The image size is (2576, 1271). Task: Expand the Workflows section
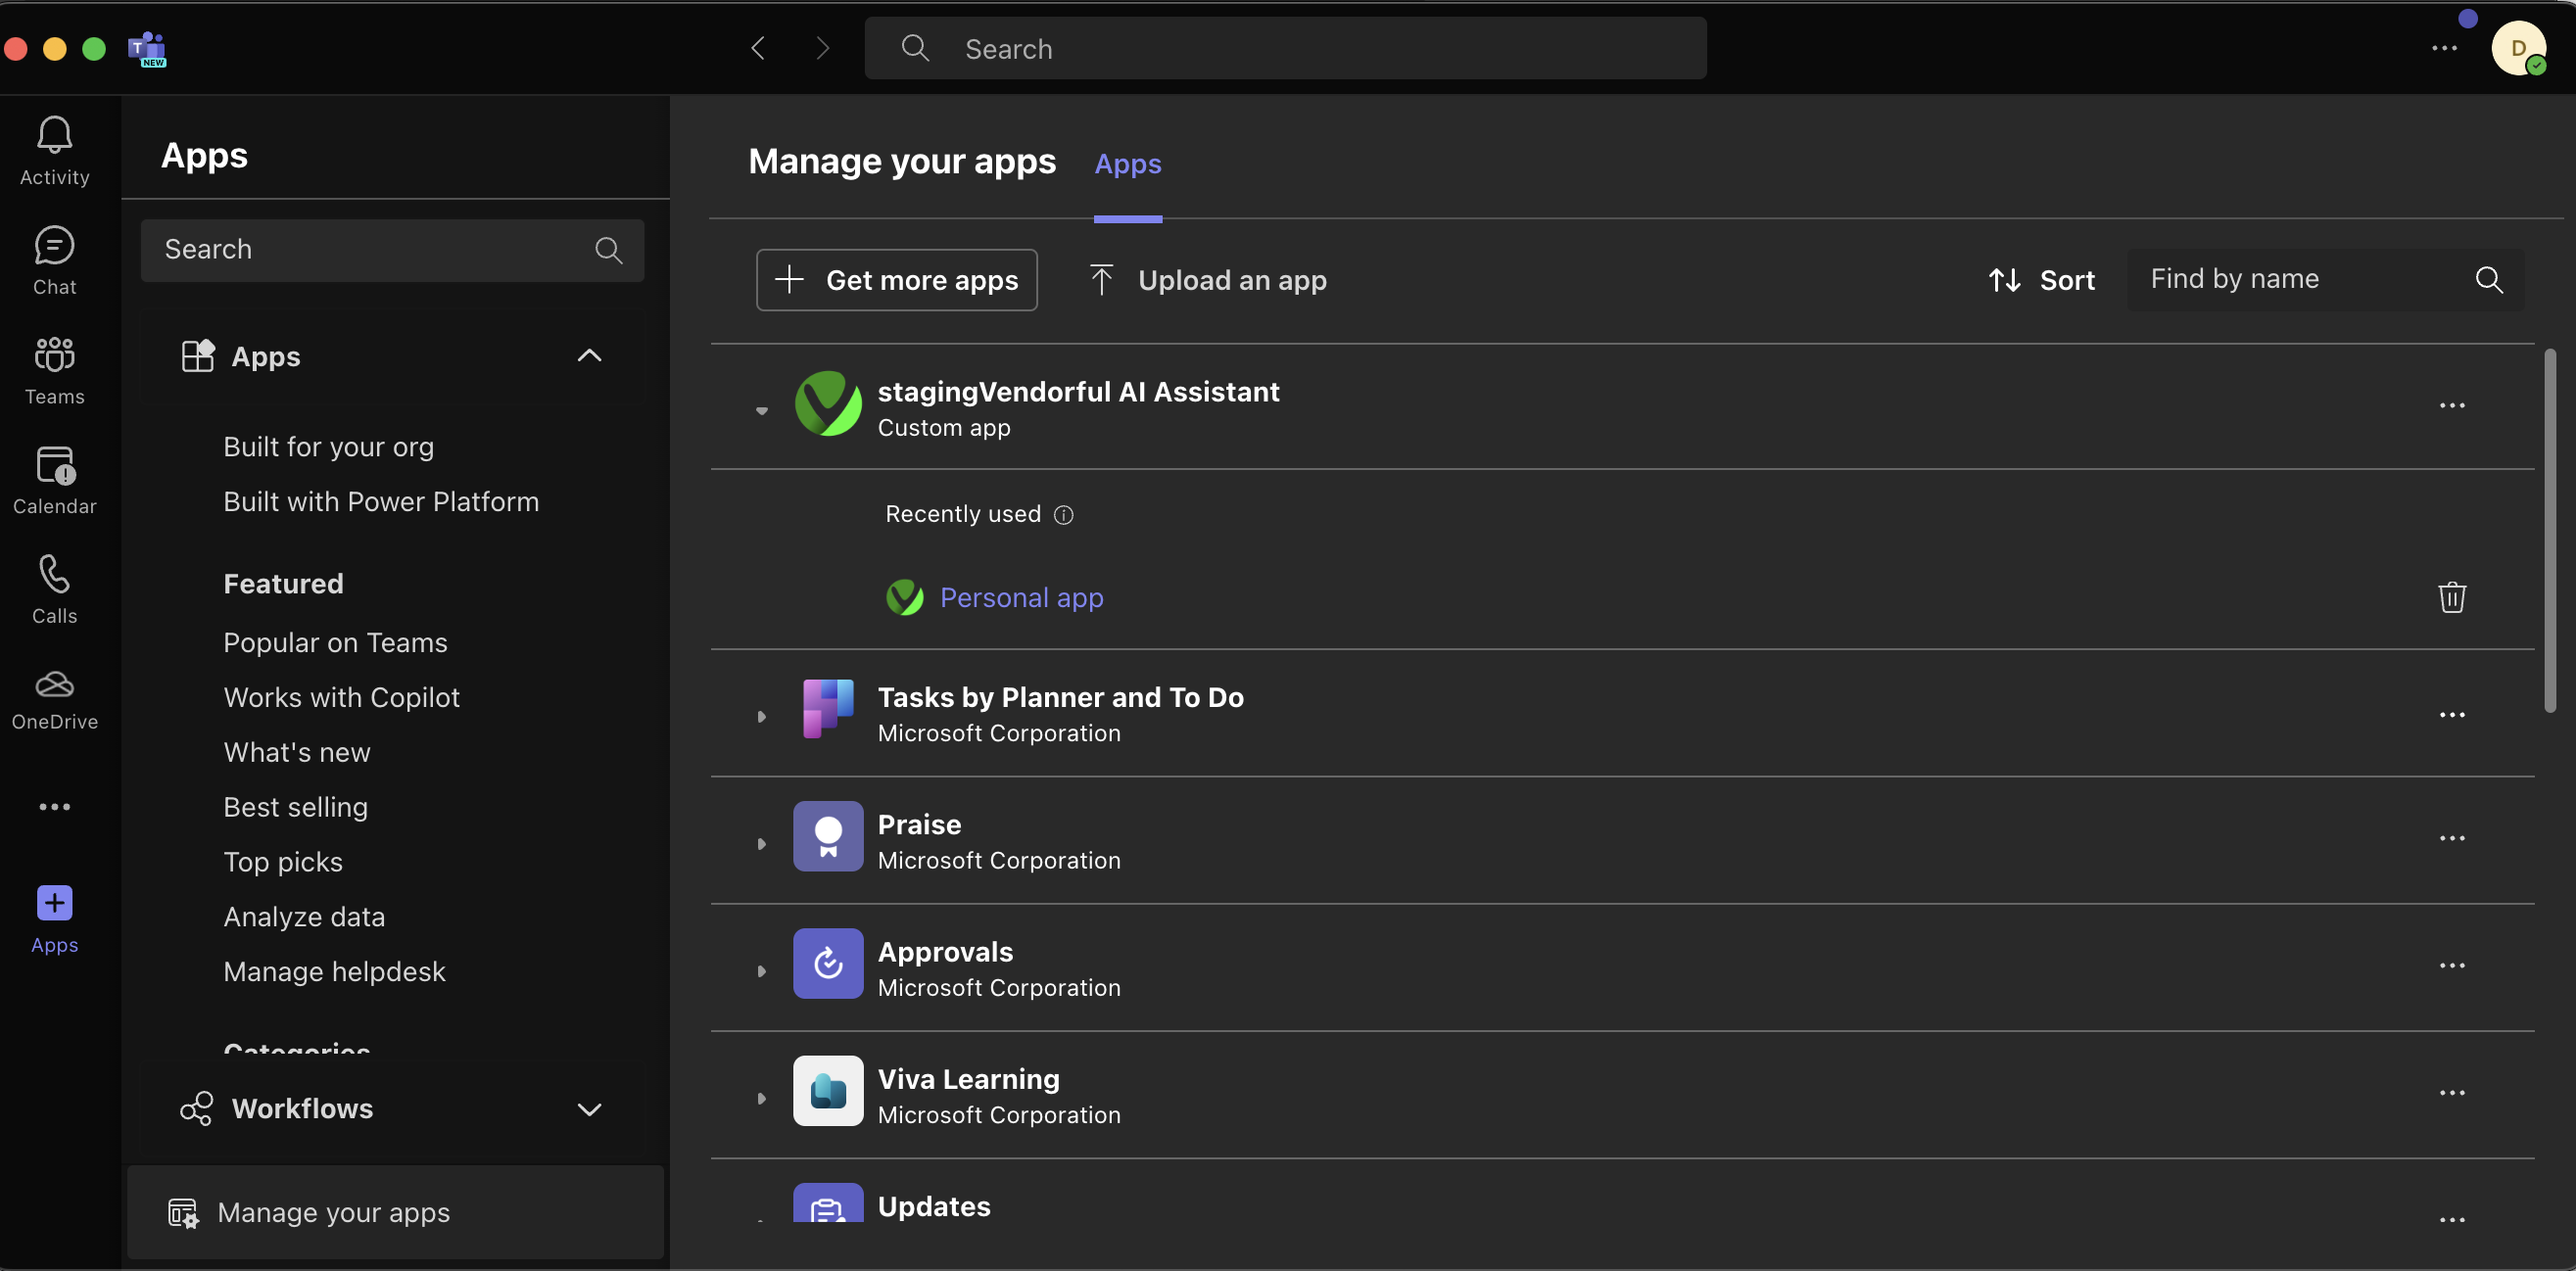click(589, 1109)
